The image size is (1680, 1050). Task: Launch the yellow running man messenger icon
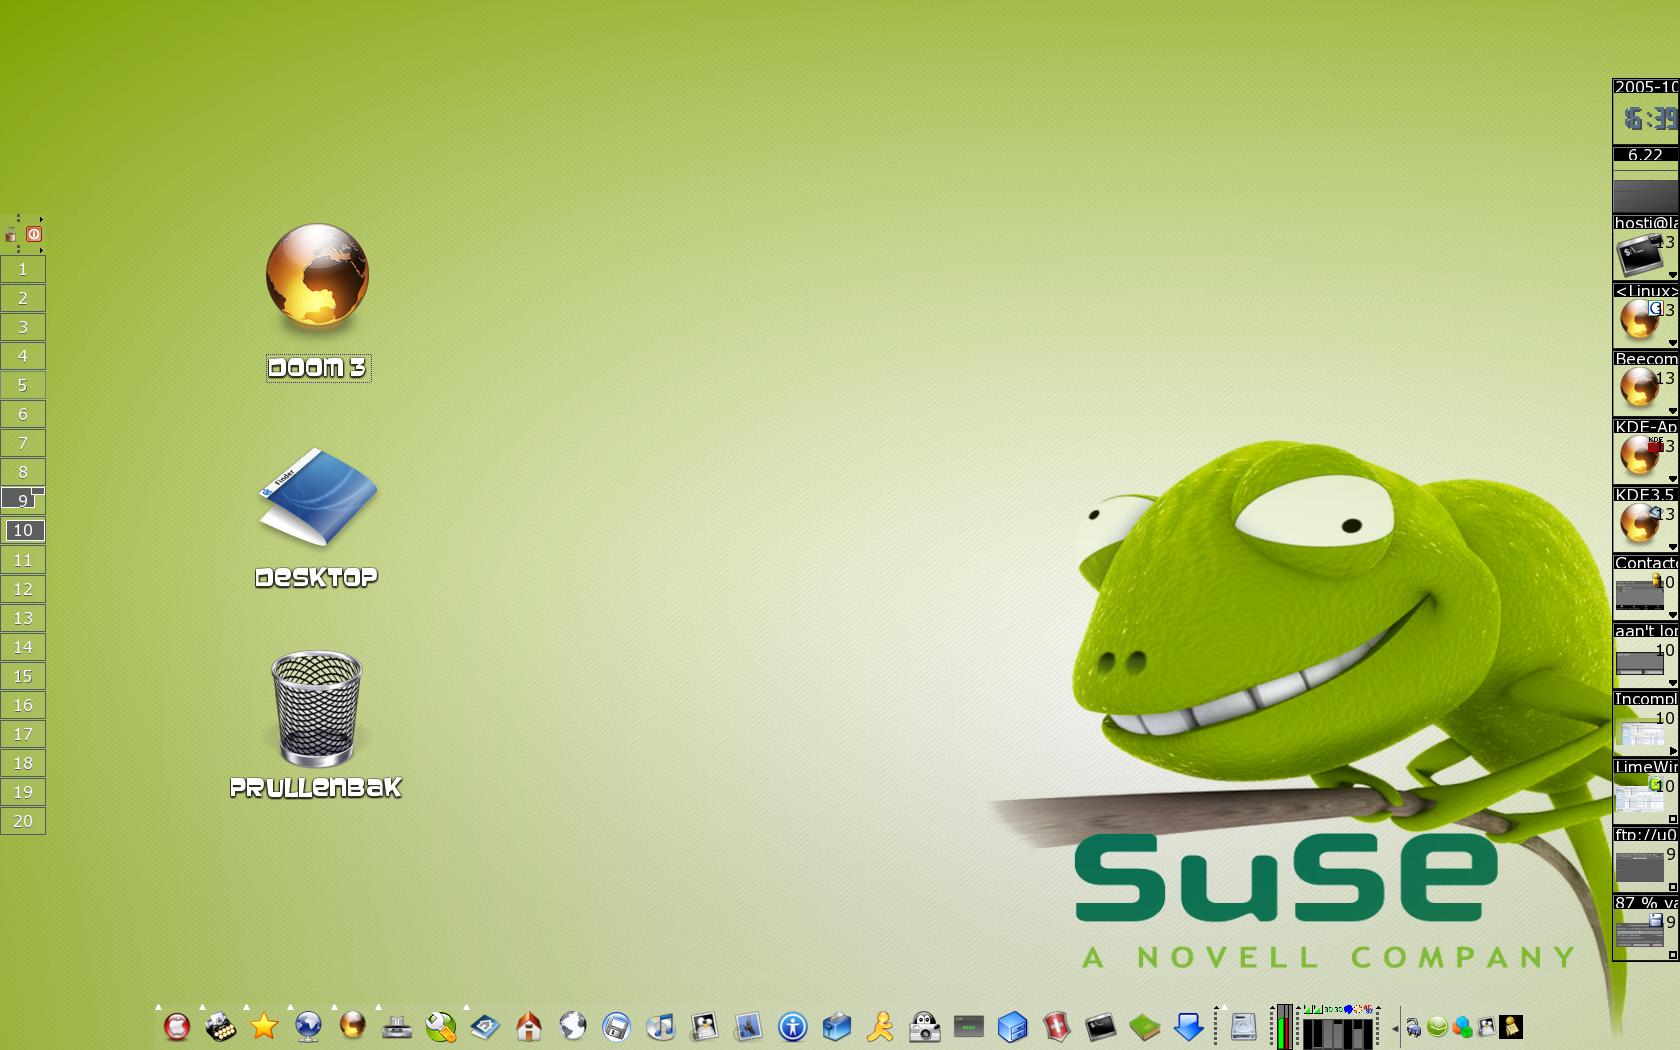pyautogui.click(x=881, y=1027)
